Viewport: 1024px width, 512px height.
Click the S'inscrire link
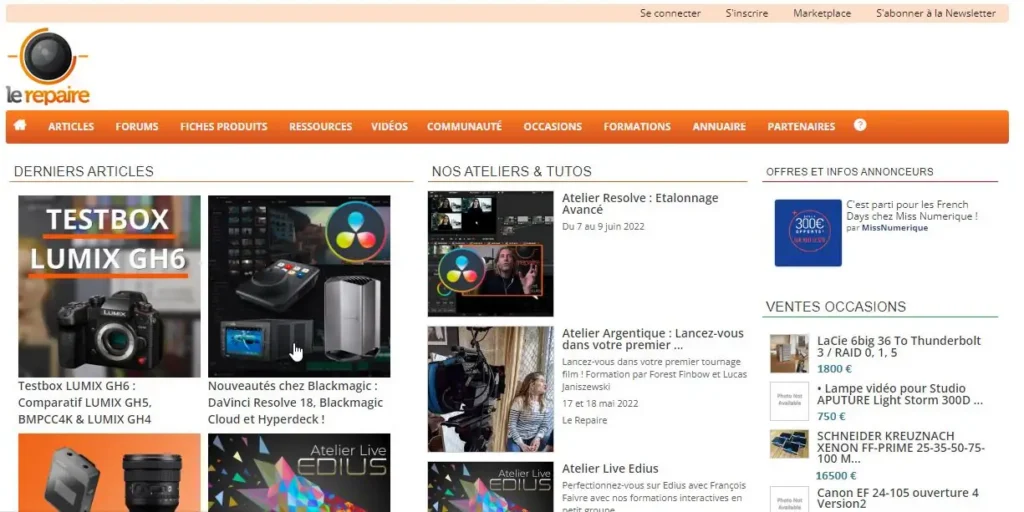(746, 13)
